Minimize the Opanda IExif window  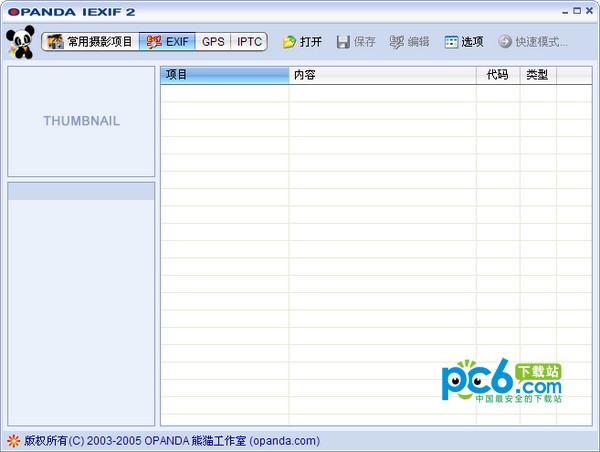pos(565,11)
